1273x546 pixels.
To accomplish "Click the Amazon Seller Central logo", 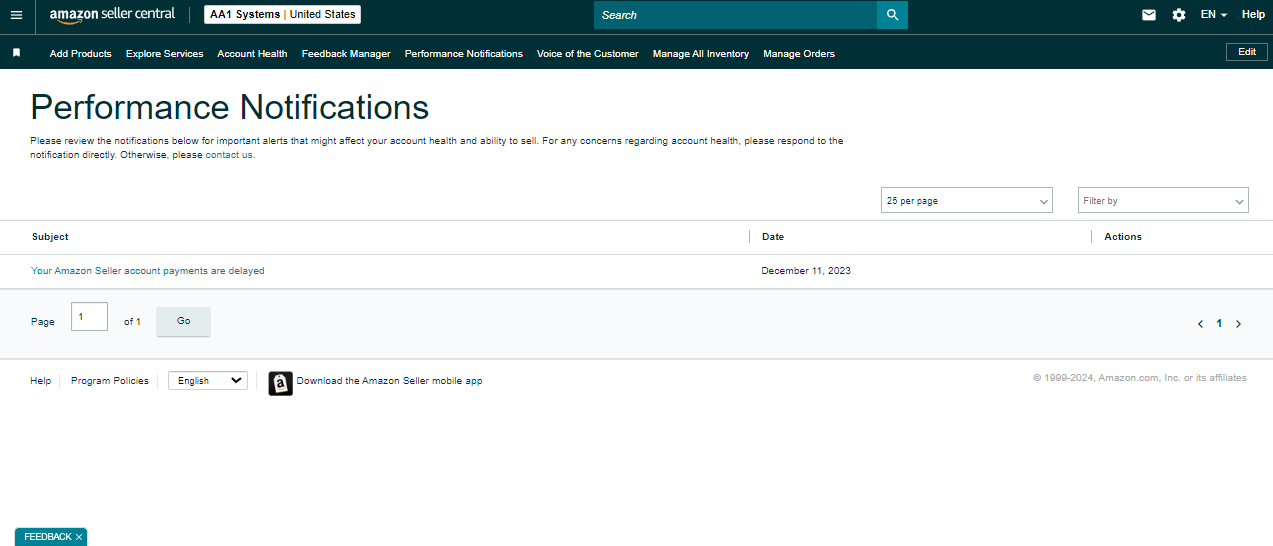I will 112,15.
